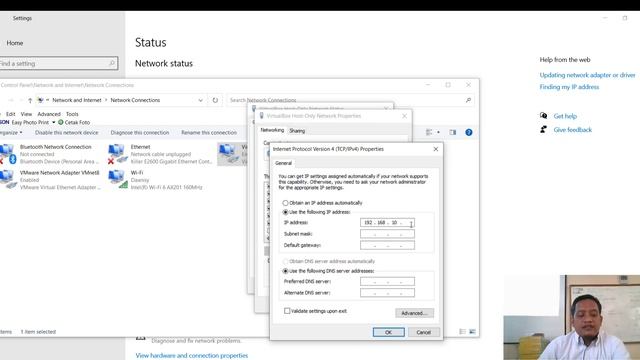The height and width of the screenshot is (360, 640).
Task: Click the Subnet mask field
Action: coord(387,234)
